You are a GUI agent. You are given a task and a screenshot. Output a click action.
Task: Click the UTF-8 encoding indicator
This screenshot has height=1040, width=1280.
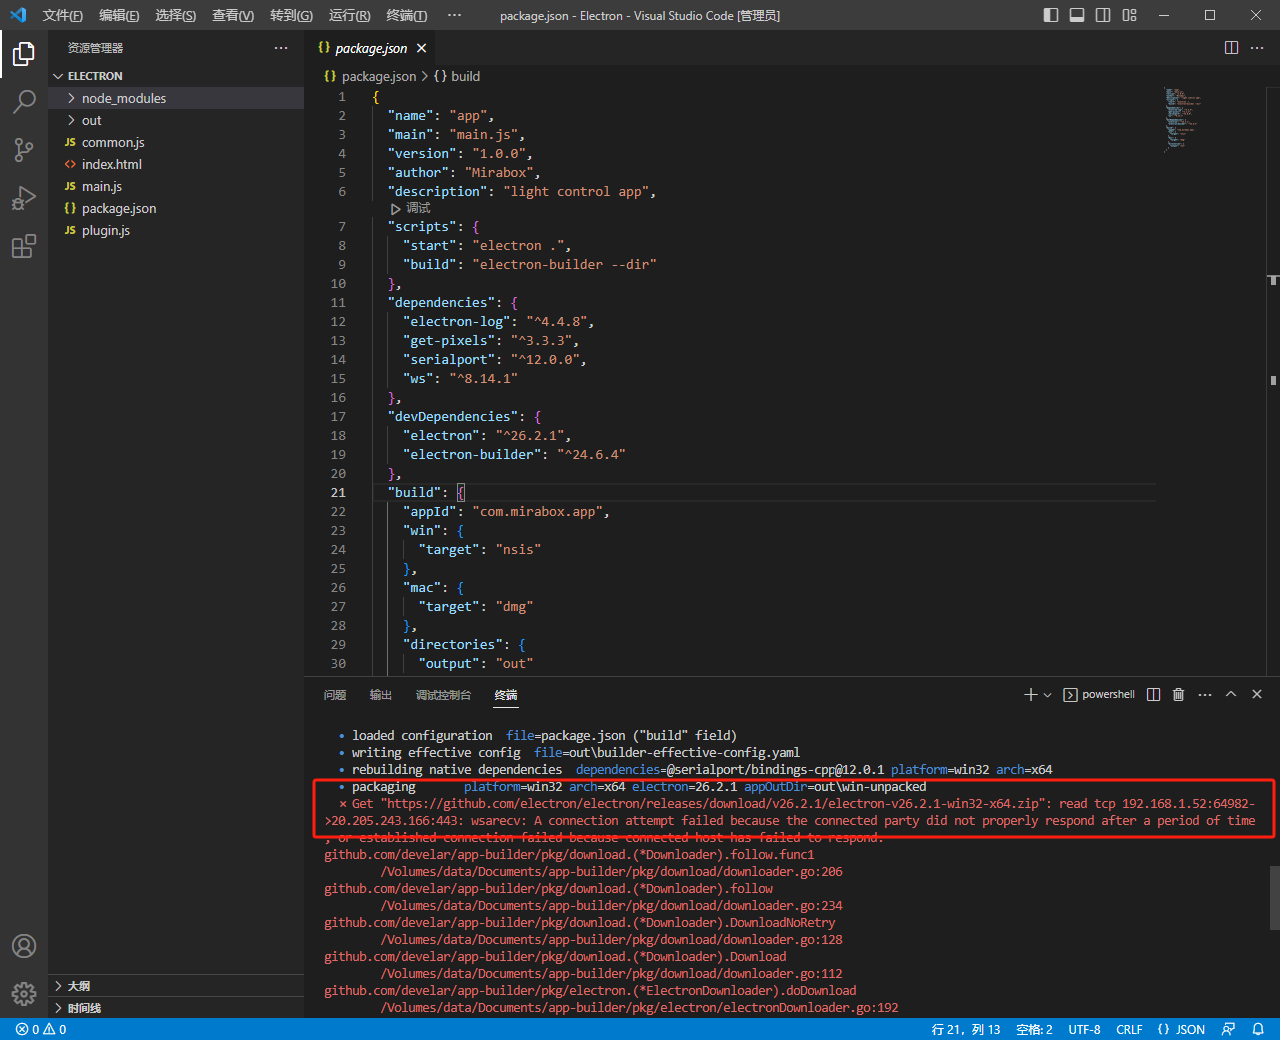(1084, 1029)
